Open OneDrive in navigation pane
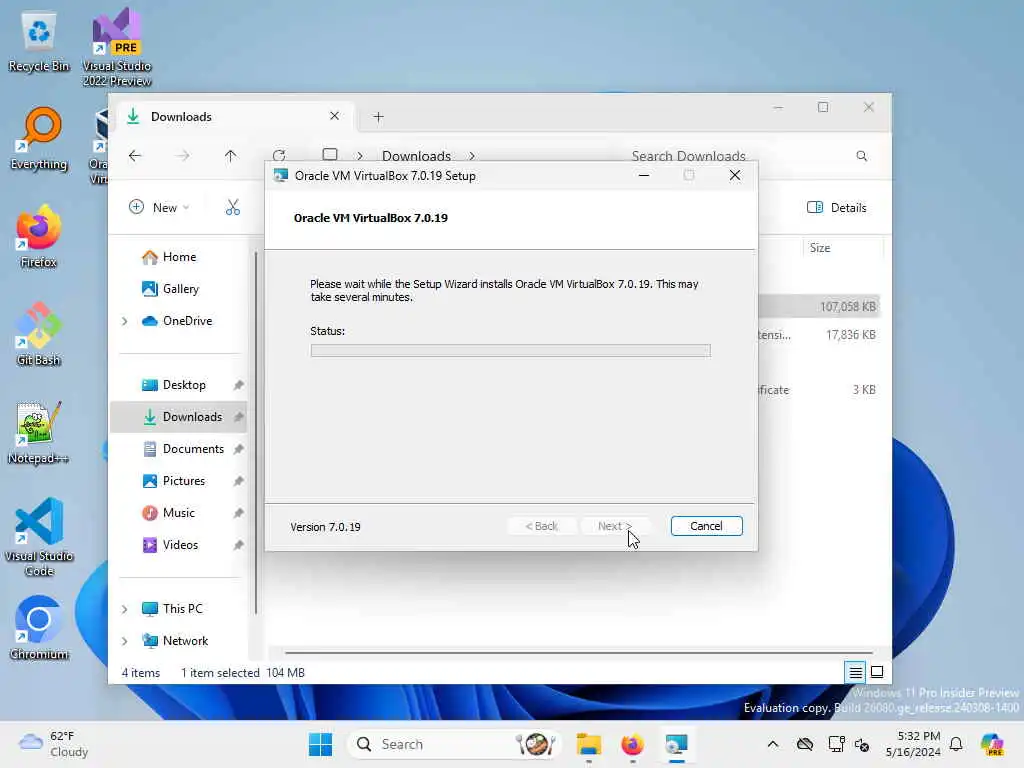1024x768 pixels. tap(187, 321)
